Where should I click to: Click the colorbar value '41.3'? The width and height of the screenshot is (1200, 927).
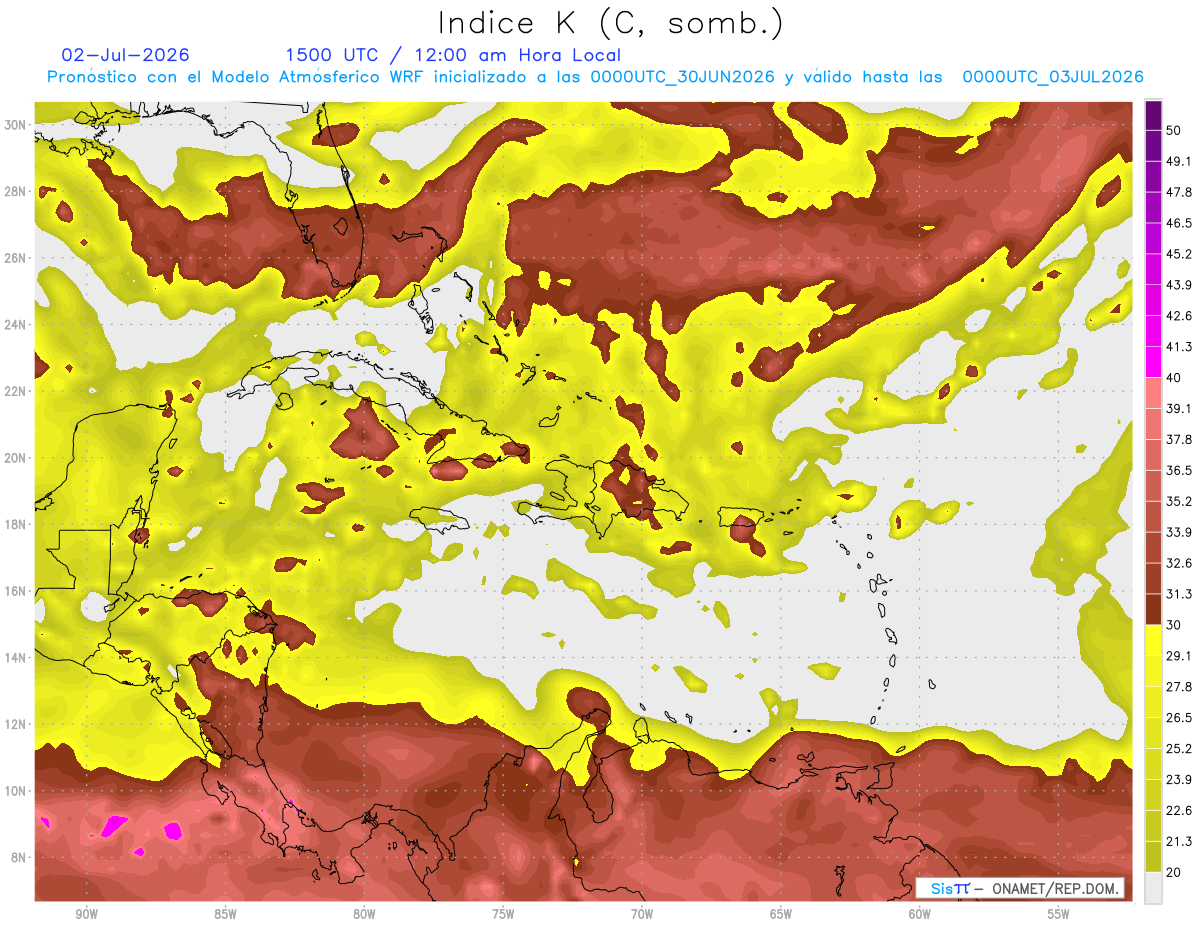coord(1178,347)
